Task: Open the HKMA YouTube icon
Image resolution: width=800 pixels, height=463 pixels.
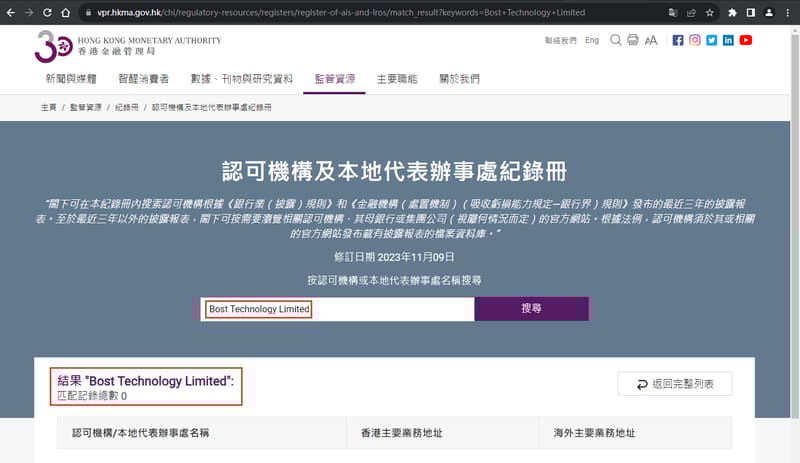Action: pos(745,40)
